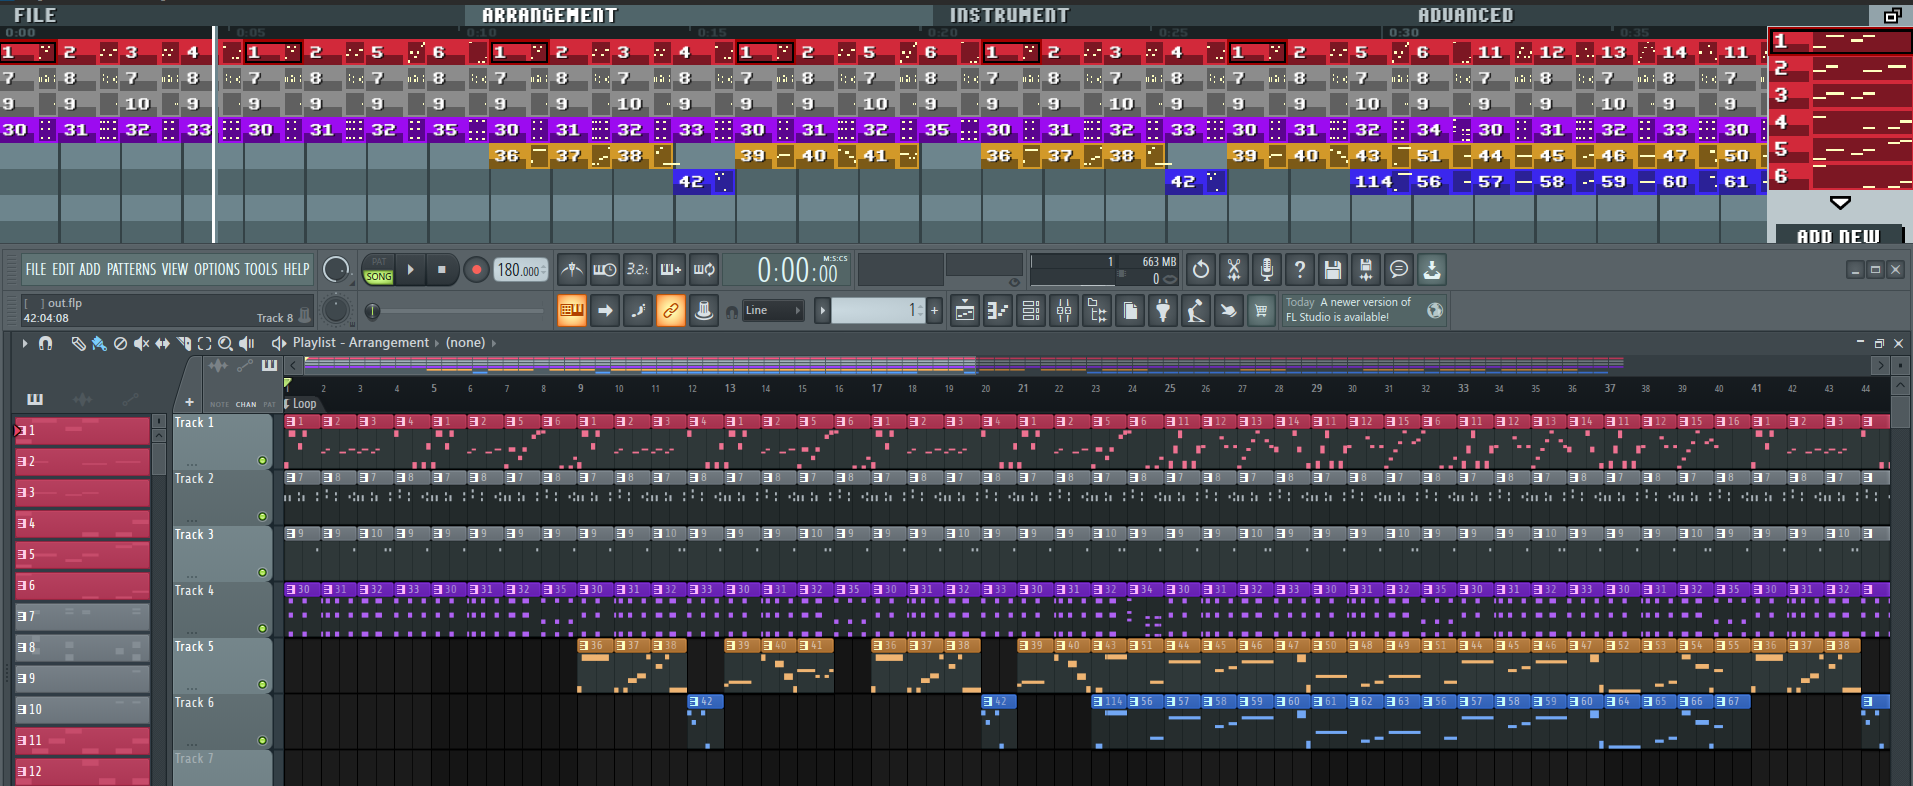Toggle the note/clip grouping link icon
The width and height of the screenshot is (1913, 786).
click(x=671, y=311)
